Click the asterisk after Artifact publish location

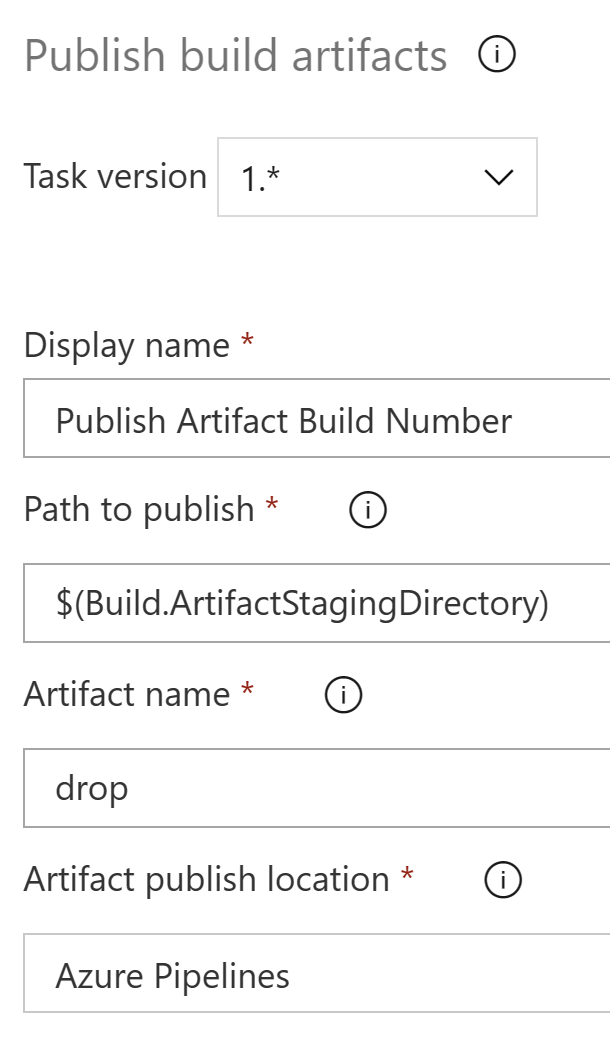pos(407,874)
